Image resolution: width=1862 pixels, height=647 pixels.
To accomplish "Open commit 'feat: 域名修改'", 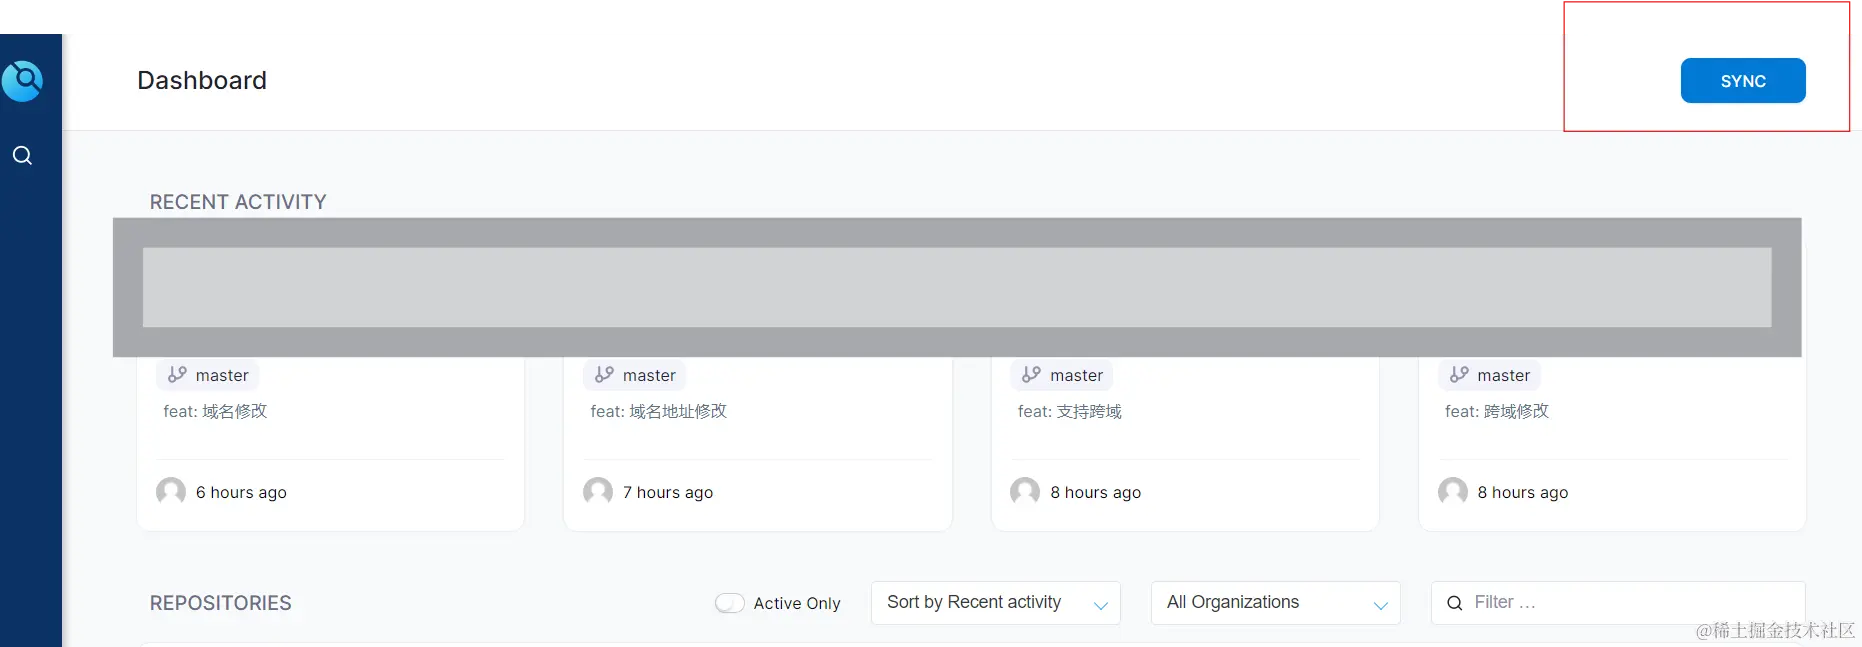I will [215, 411].
